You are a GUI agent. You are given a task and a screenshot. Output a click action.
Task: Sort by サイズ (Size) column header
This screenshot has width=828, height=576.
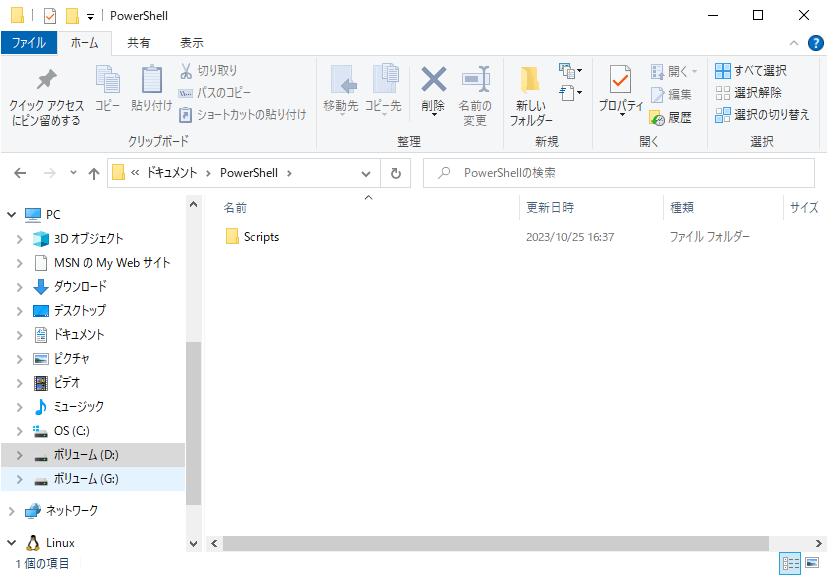pyautogui.click(x=804, y=207)
